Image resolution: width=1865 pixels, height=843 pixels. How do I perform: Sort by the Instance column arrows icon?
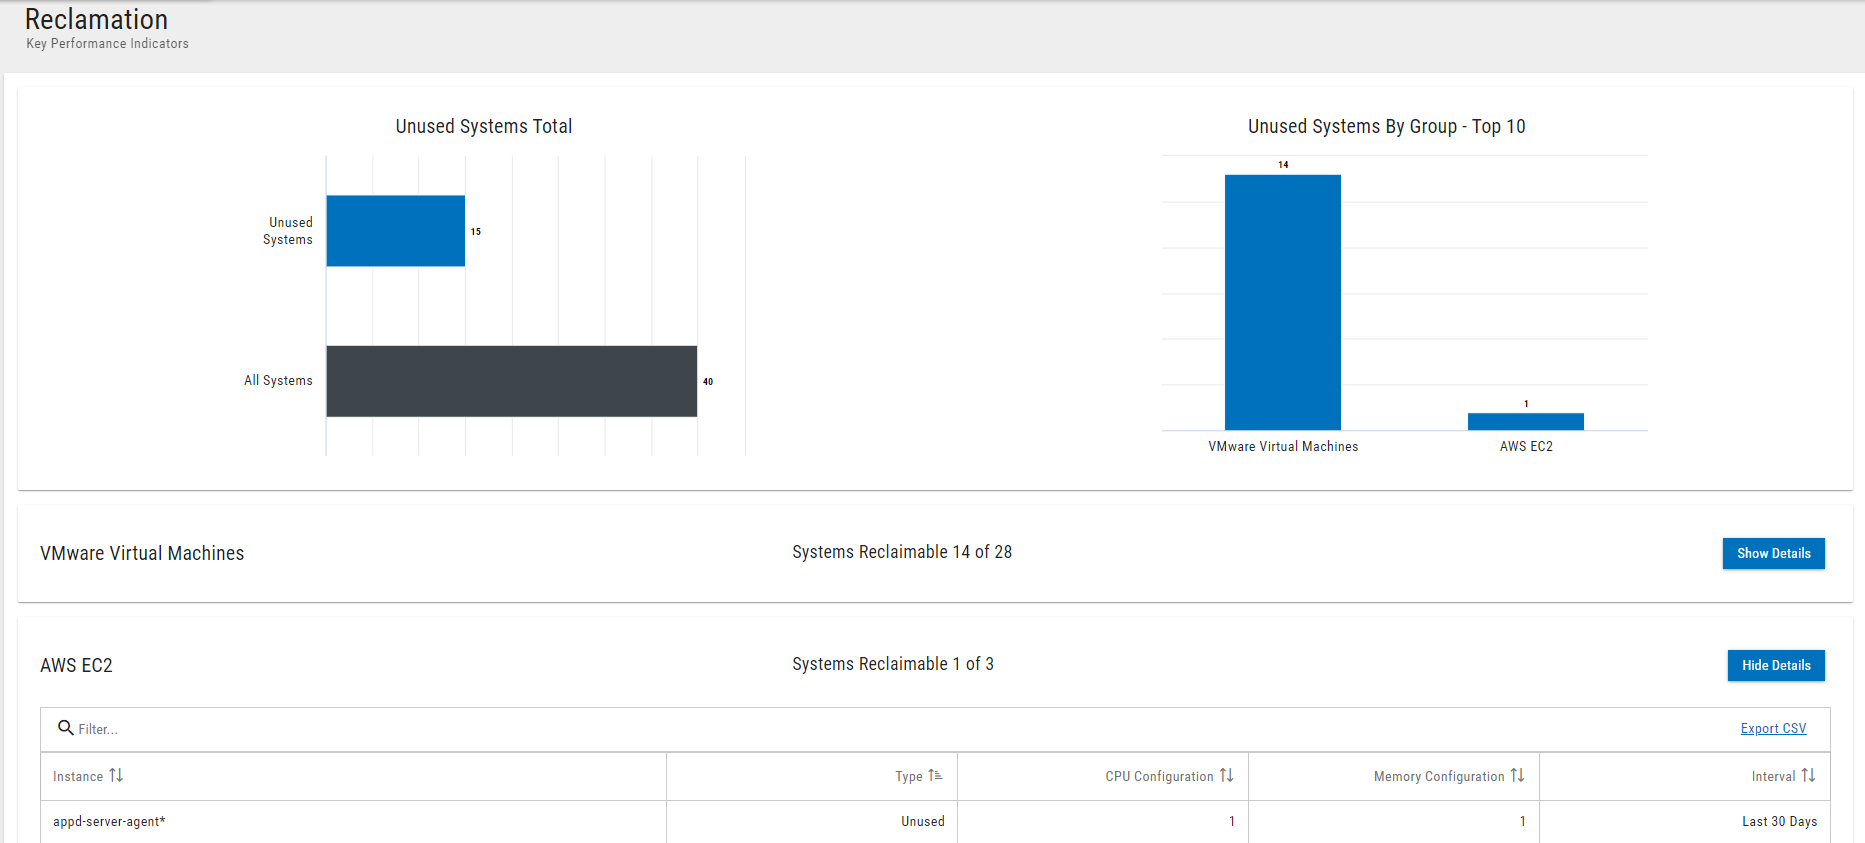116,776
